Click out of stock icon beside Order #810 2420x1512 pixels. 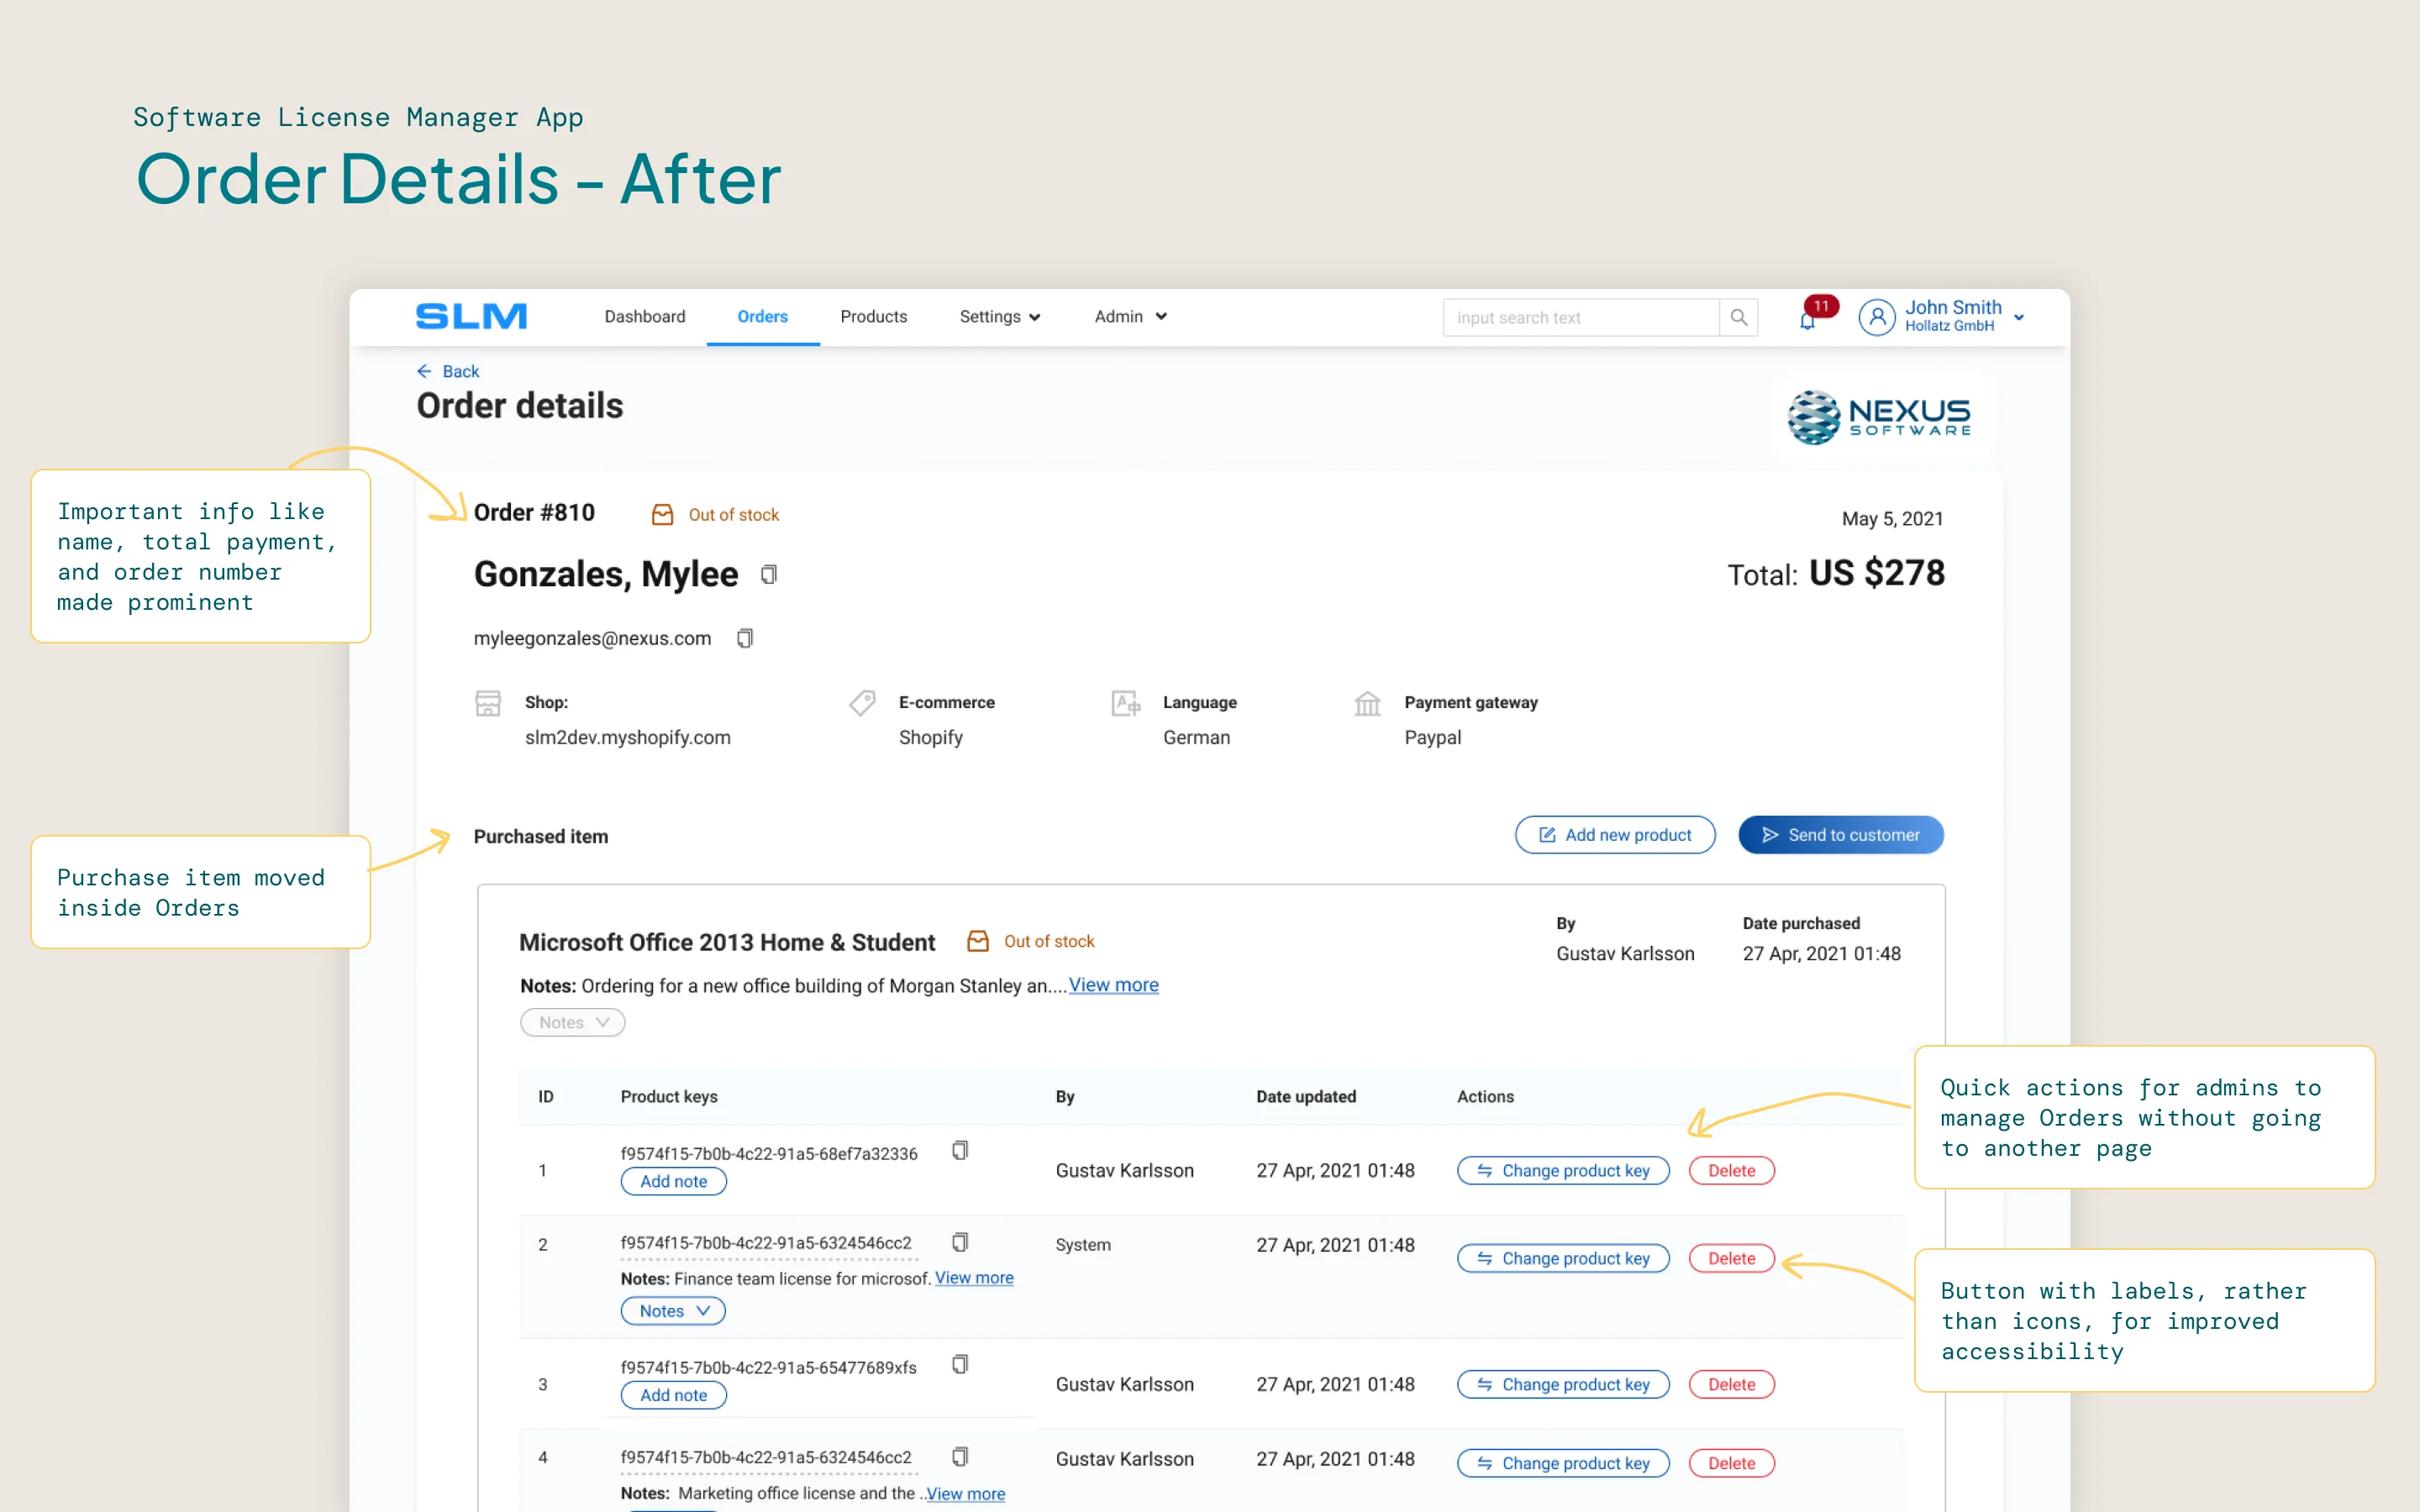pyautogui.click(x=662, y=514)
